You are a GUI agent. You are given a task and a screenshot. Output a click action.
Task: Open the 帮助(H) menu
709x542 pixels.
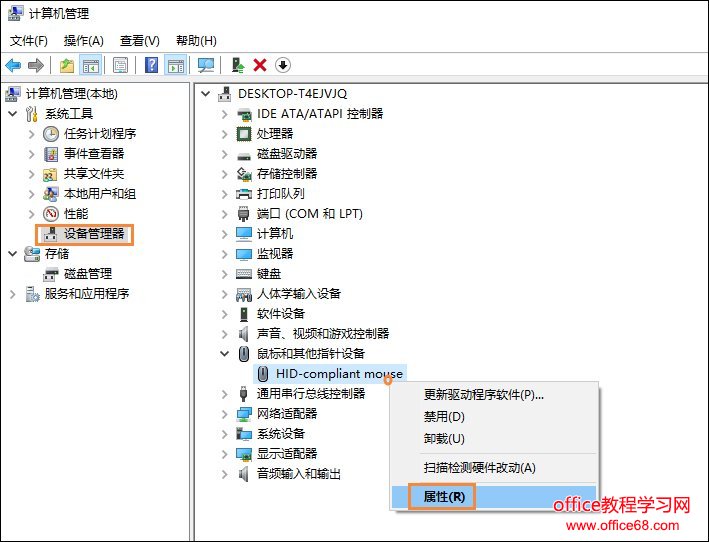pos(196,41)
